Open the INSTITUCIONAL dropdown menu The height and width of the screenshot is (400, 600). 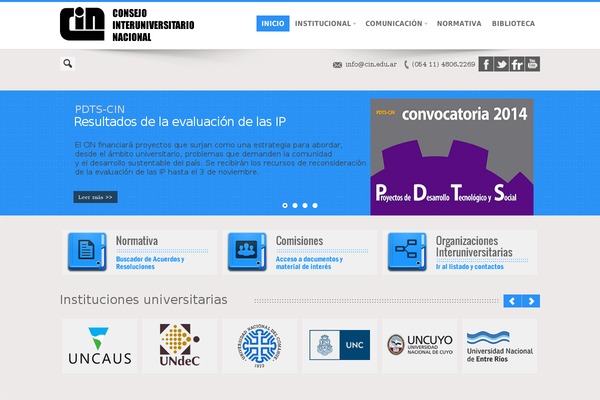click(x=325, y=23)
